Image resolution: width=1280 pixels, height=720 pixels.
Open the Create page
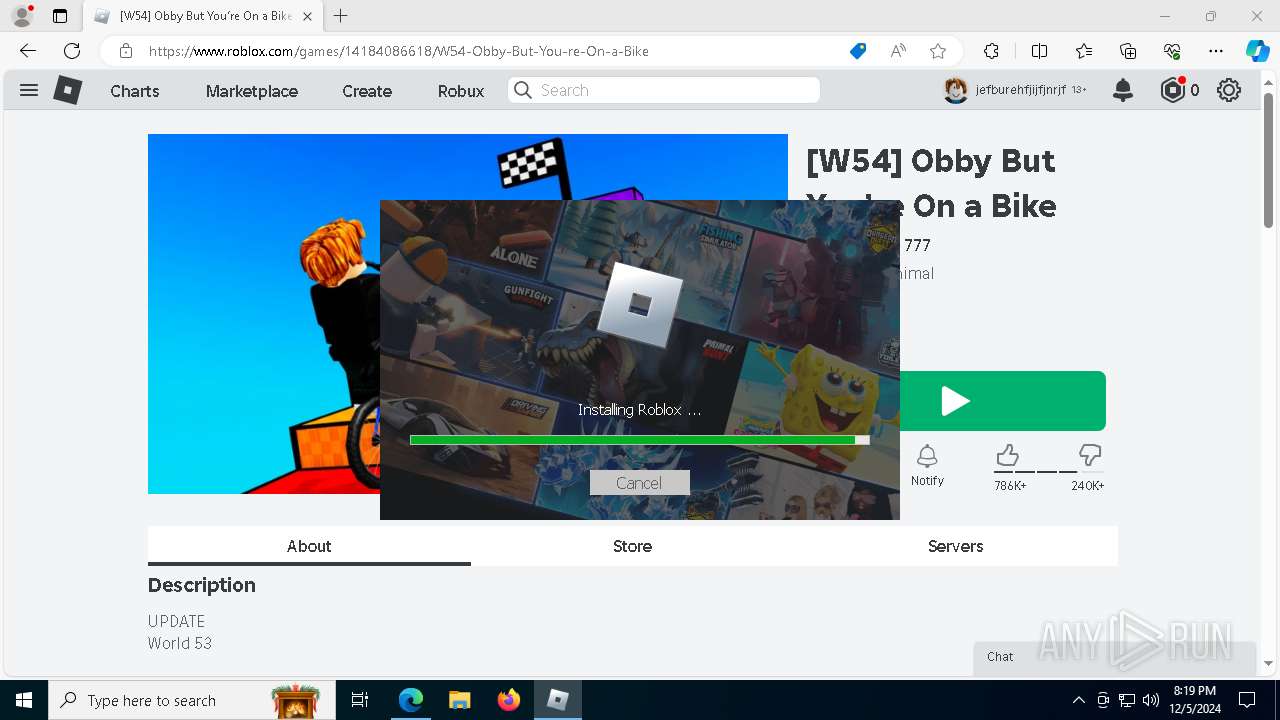pyautogui.click(x=367, y=91)
